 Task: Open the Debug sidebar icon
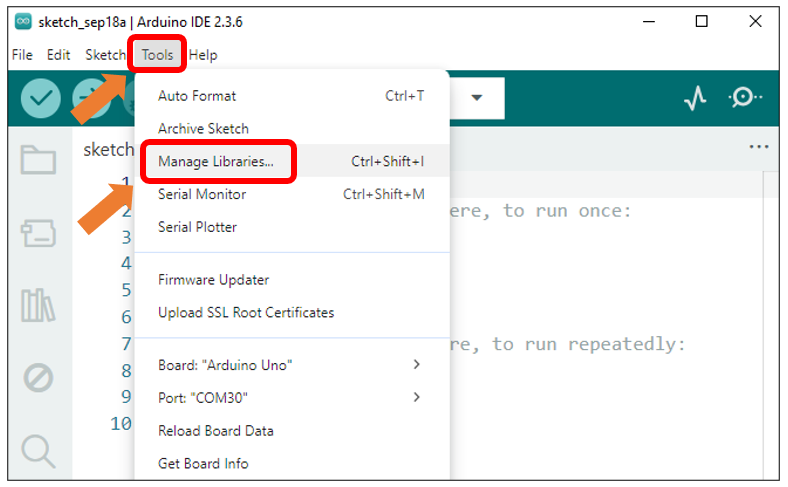point(38,378)
